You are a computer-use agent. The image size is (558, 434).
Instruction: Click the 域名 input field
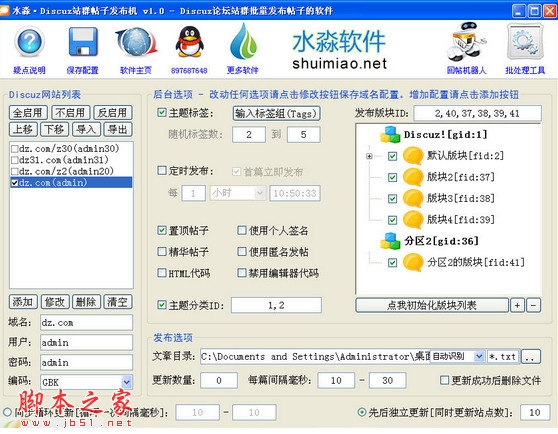[x=86, y=323]
